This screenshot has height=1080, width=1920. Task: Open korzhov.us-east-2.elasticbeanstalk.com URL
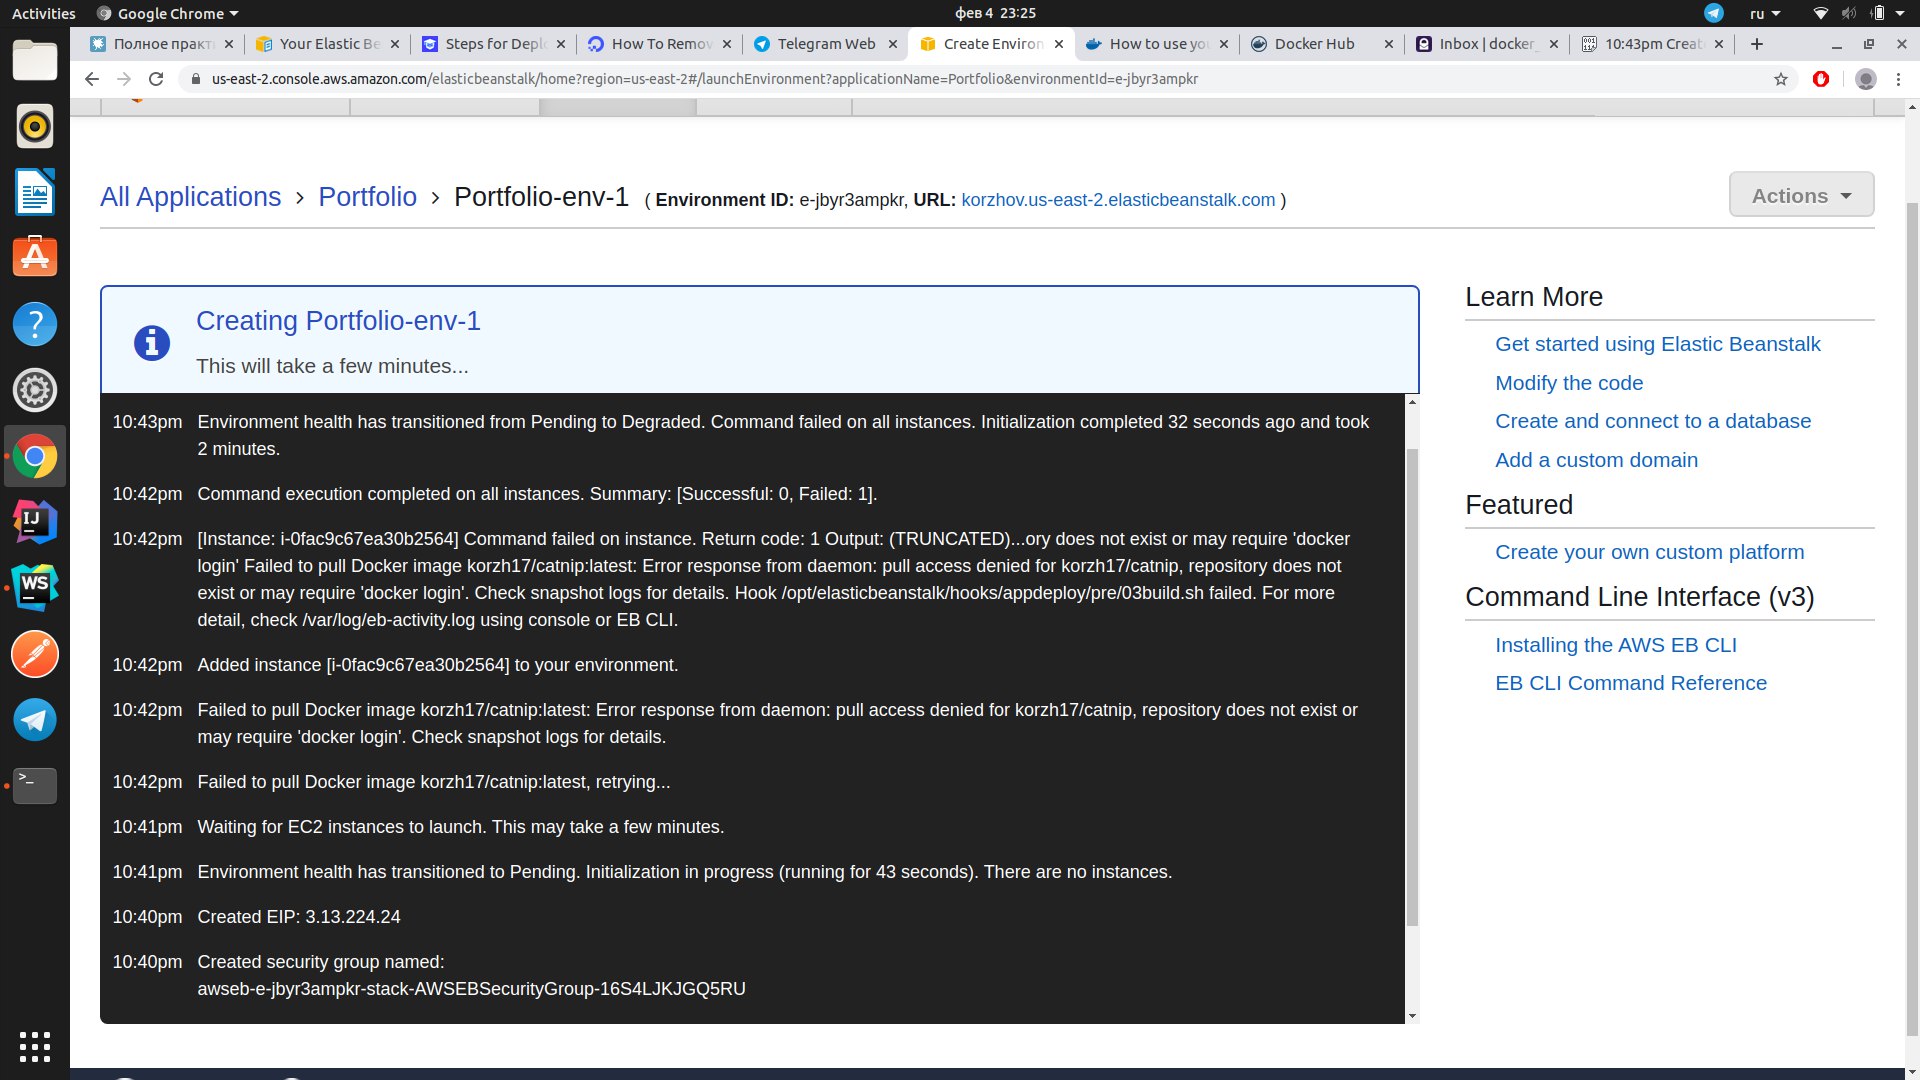coord(1118,200)
